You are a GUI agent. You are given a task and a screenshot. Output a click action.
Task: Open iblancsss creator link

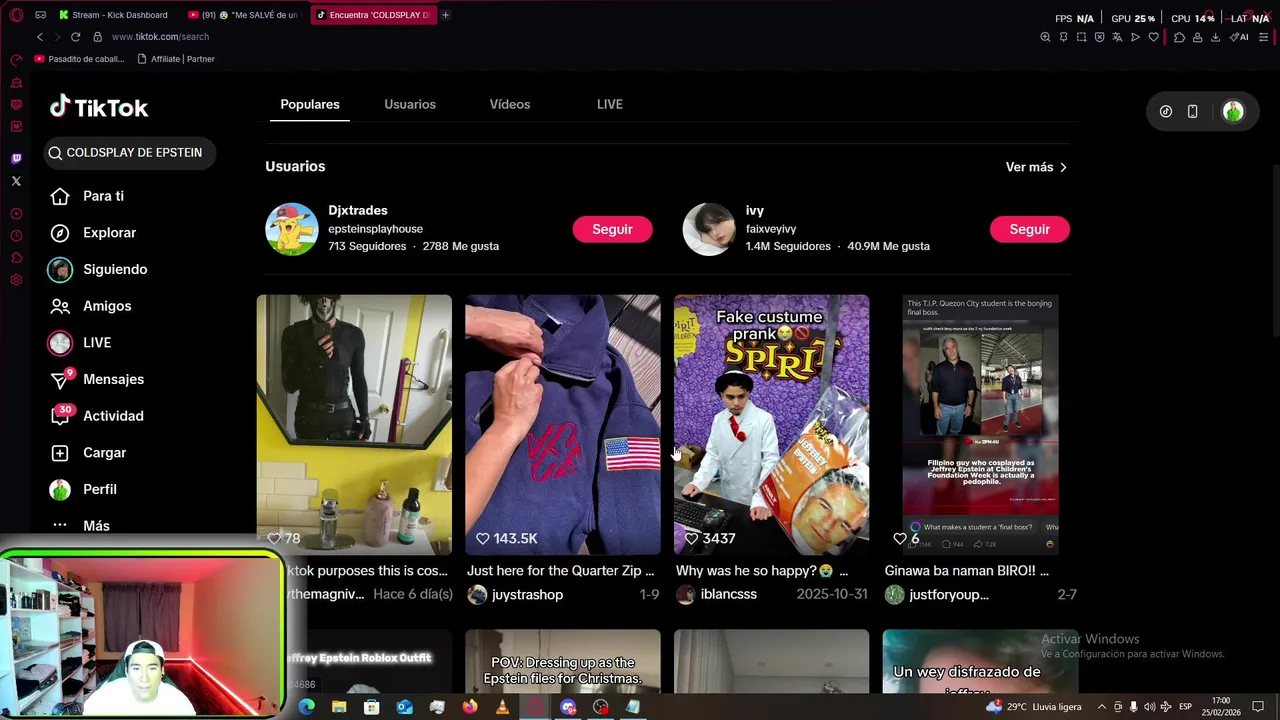point(716,594)
